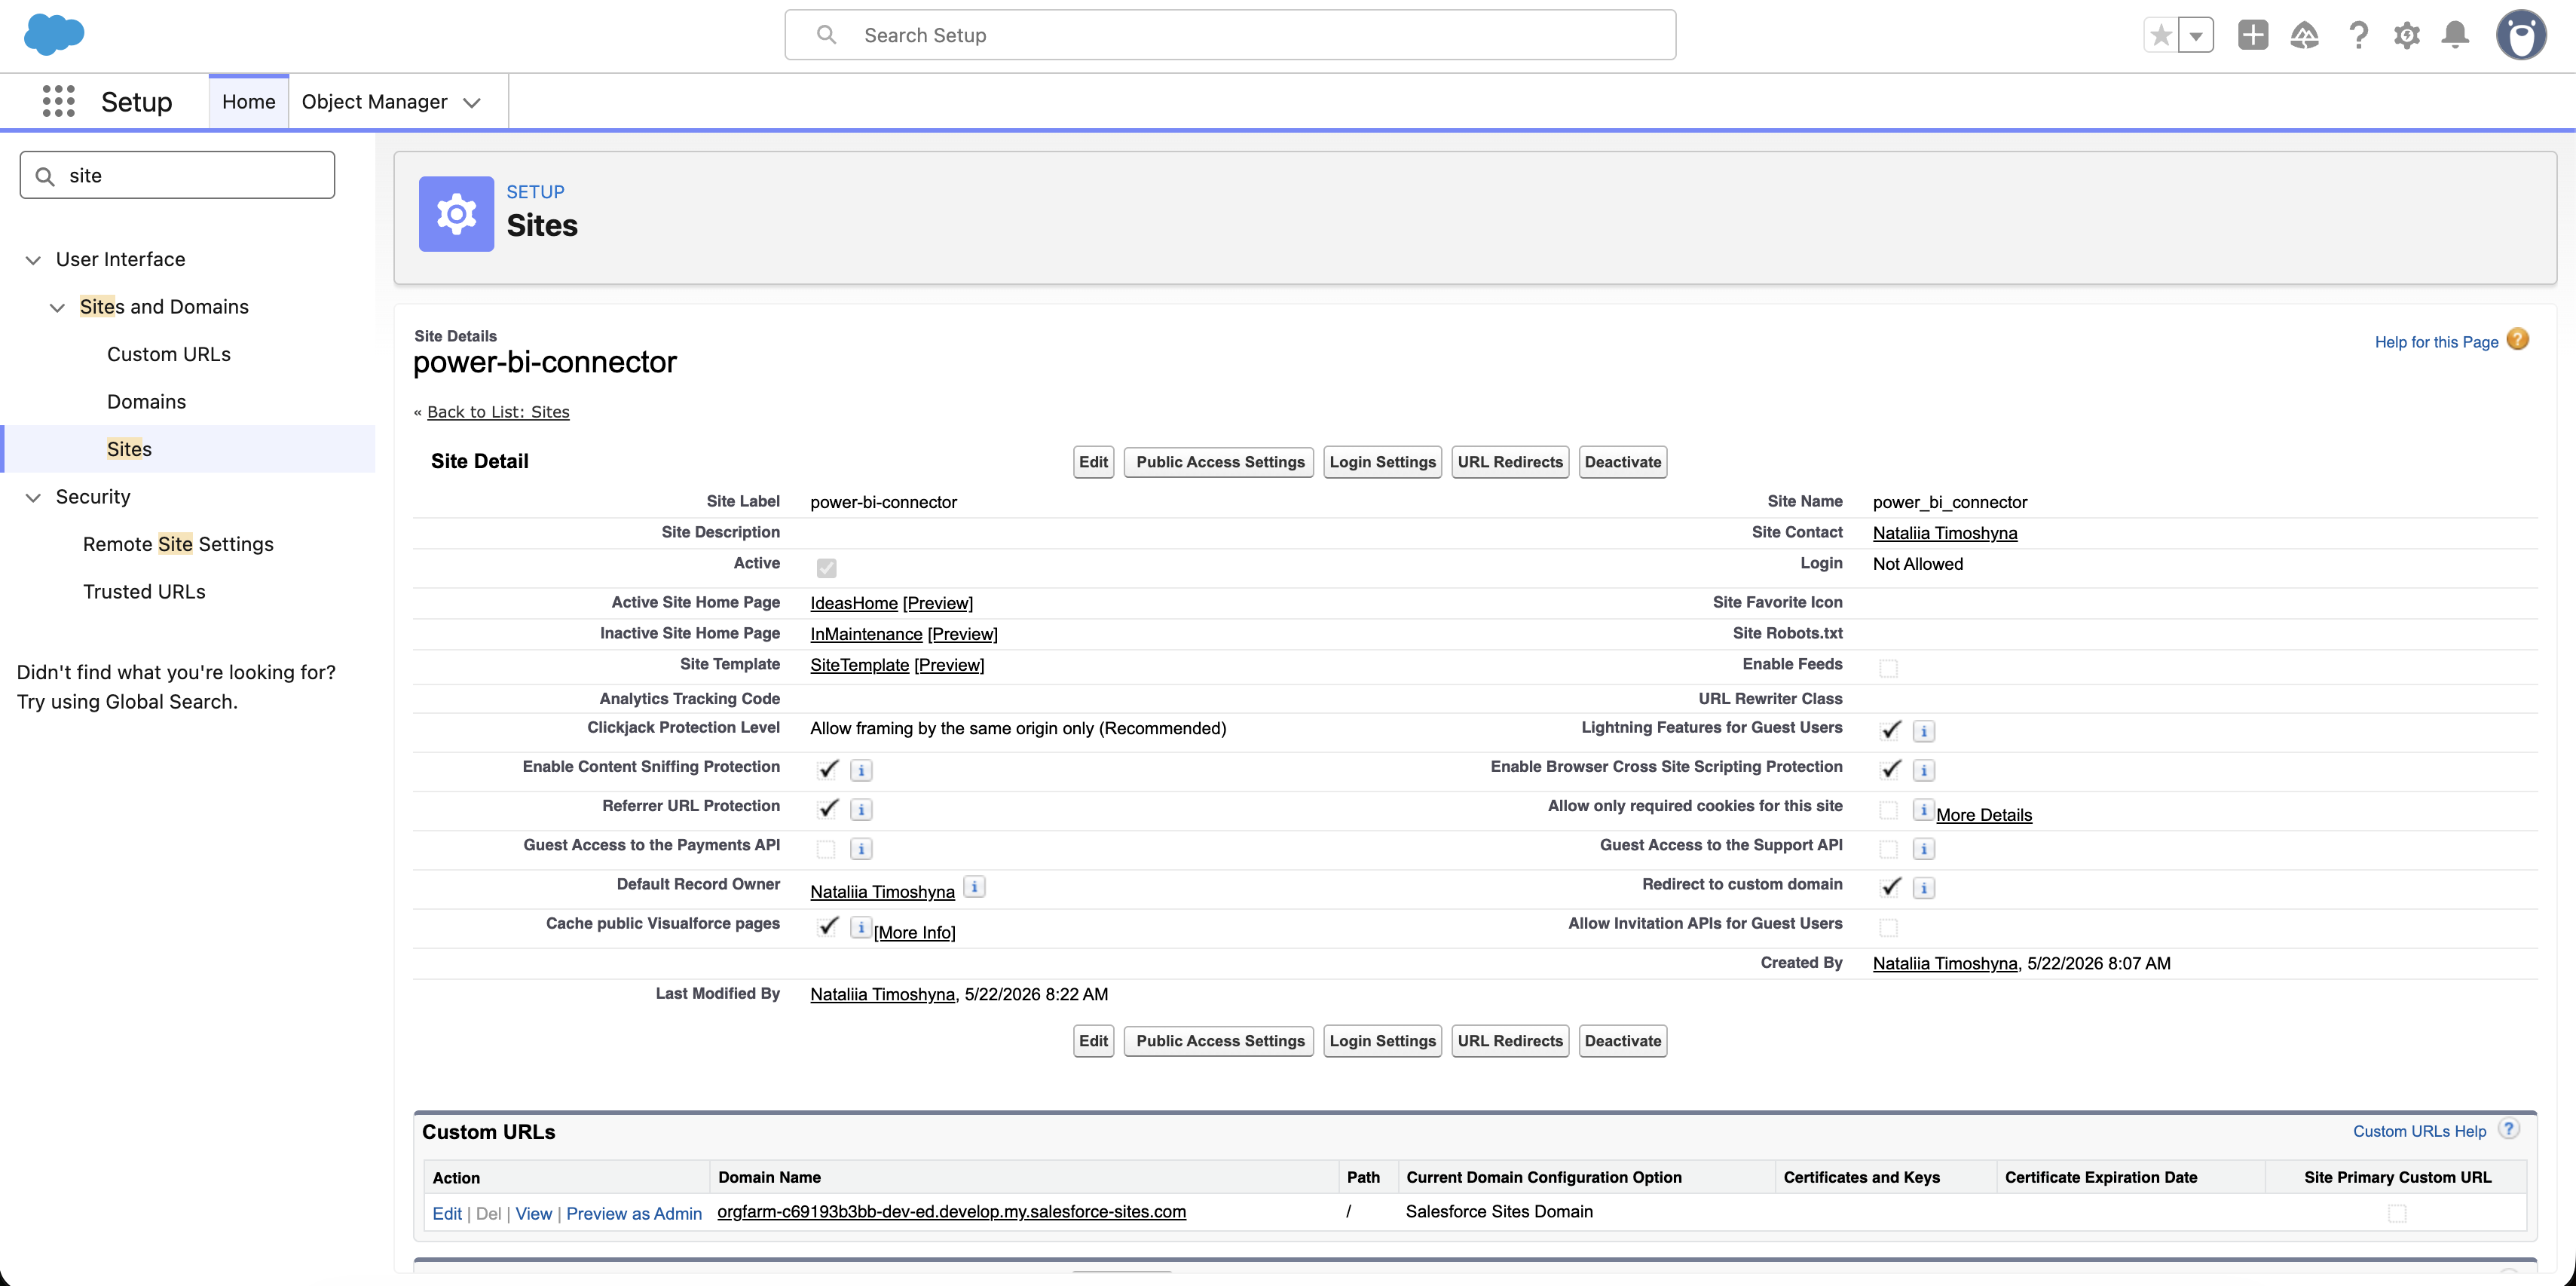Image resolution: width=2576 pixels, height=1286 pixels.
Task: Open the IdeasHome page link
Action: pyautogui.click(x=854, y=603)
